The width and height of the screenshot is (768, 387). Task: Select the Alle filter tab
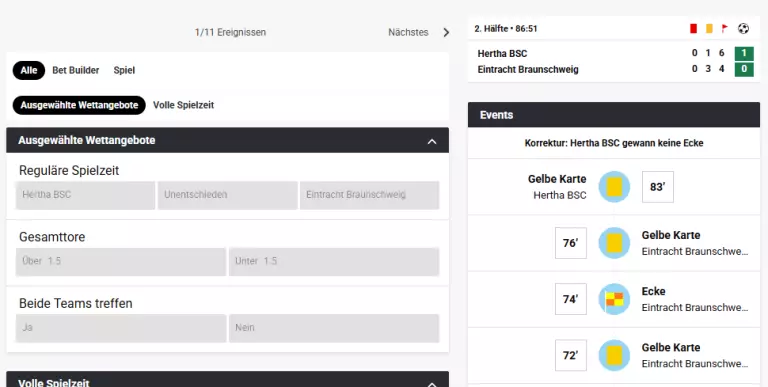pyautogui.click(x=29, y=70)
